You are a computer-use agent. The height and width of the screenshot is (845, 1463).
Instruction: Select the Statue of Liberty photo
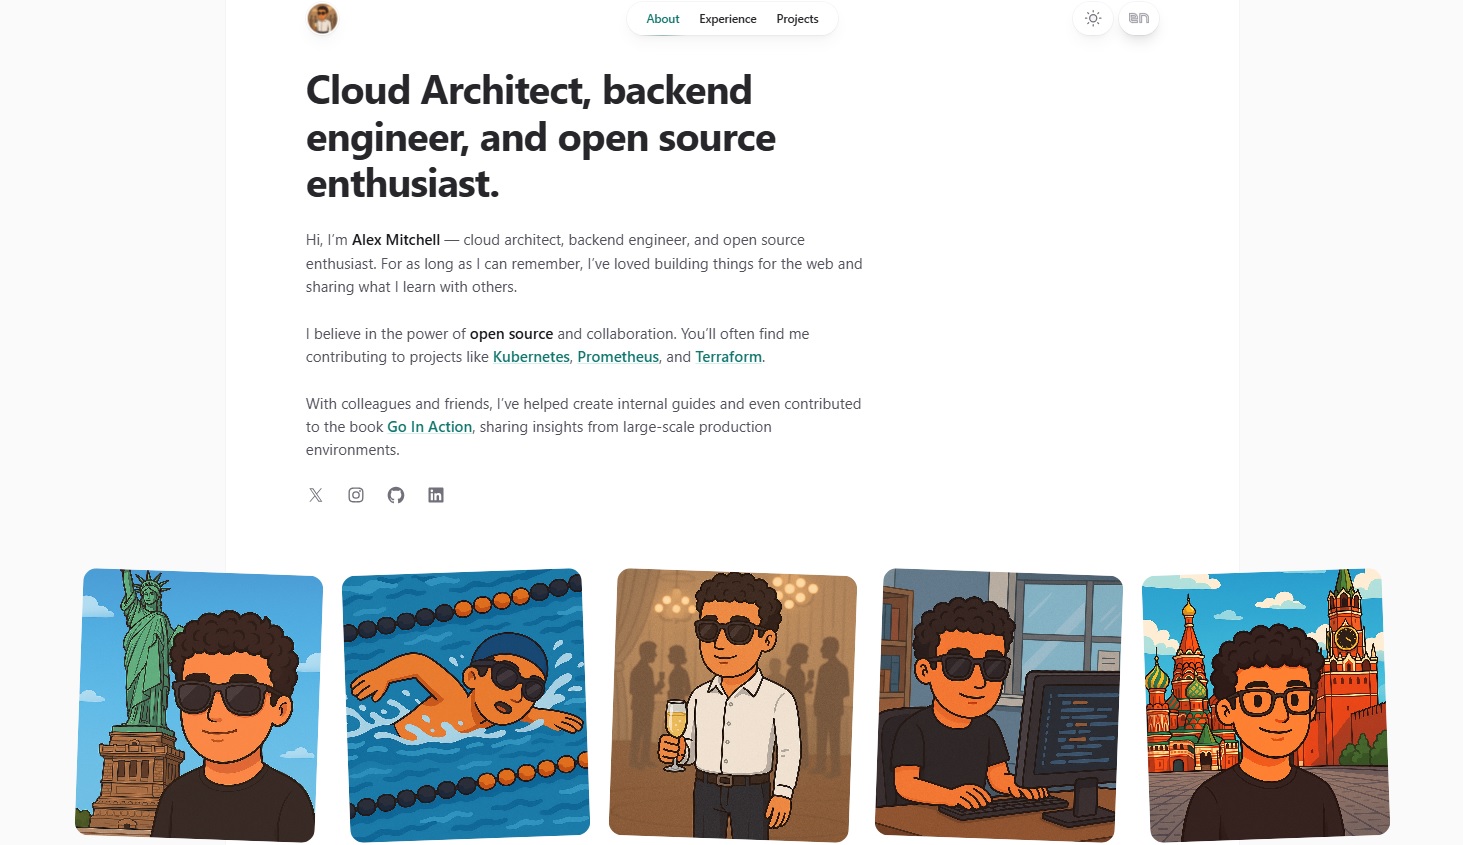(198, 705)
